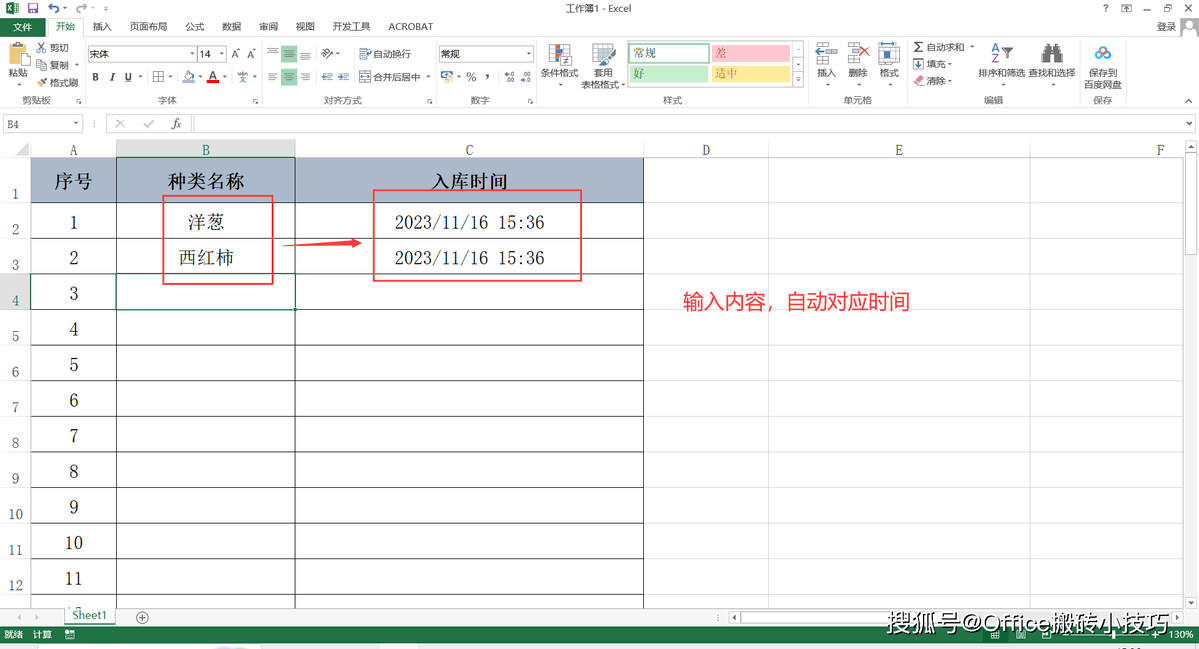The height and width of the screenshot is (649, 1199).
Task: Open the font color dropdown arrow
Action: point(224,76)
